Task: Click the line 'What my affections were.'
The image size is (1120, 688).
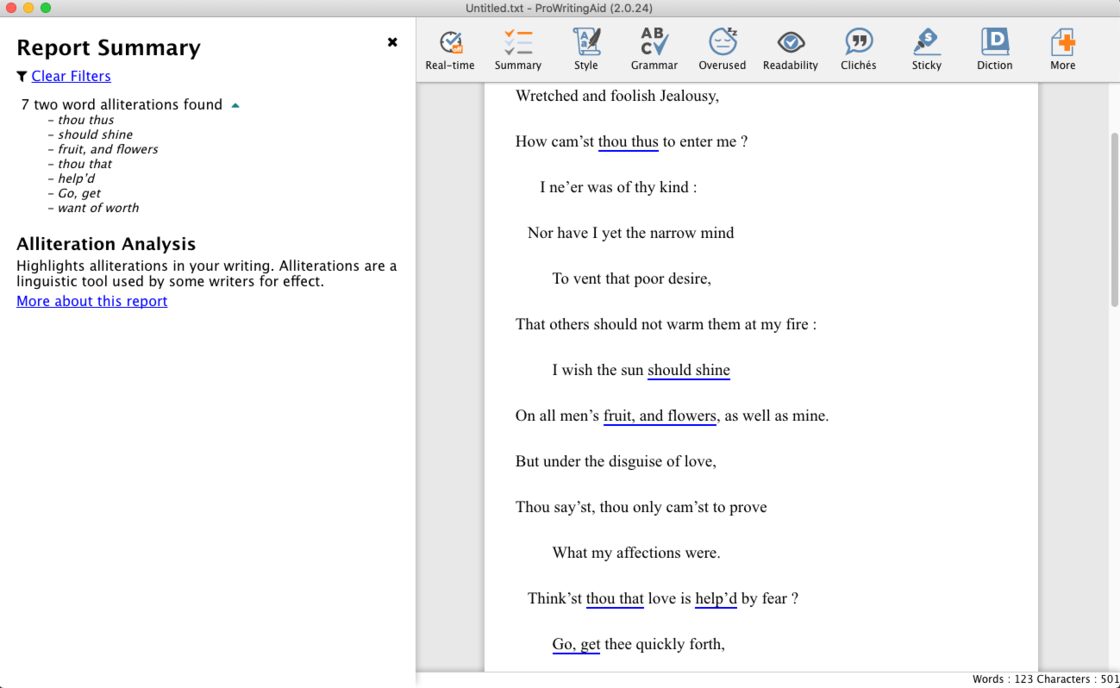Action: click(636, 553)
